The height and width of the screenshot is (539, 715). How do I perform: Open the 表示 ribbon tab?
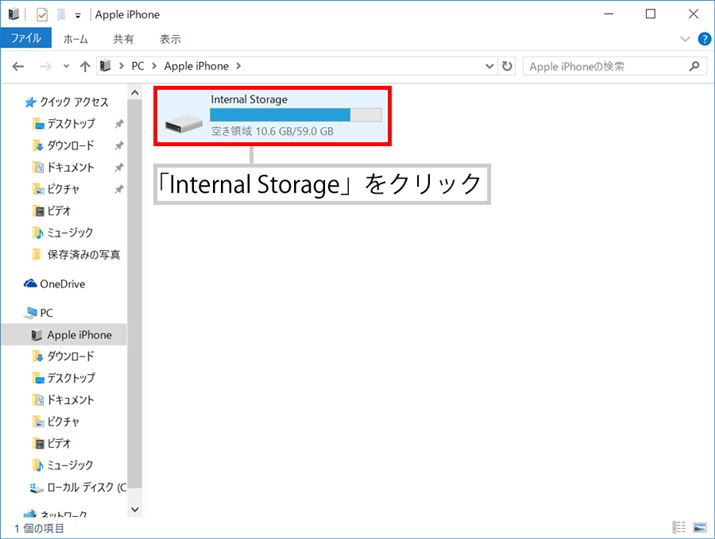(170, 39)
